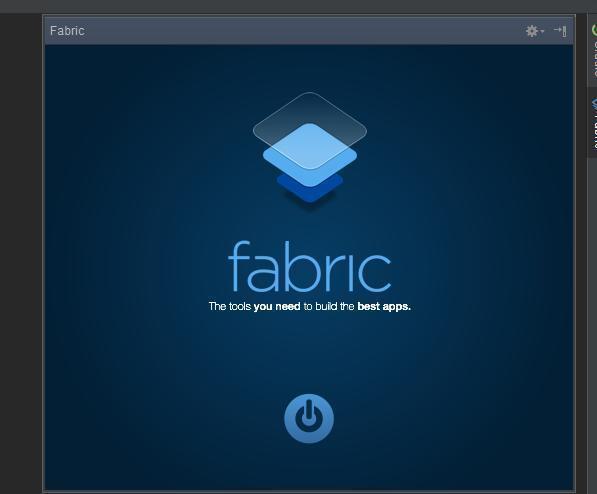This screenshot has height=494, width=597.
Task: Click the power button to start Fabric
Action: [x=309, y=418]
